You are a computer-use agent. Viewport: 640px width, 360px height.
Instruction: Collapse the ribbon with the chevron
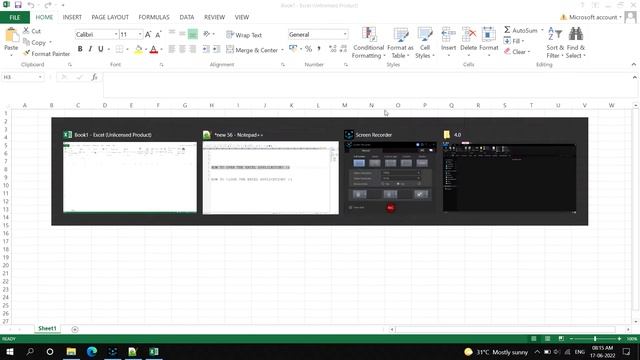tap(633, 64)
